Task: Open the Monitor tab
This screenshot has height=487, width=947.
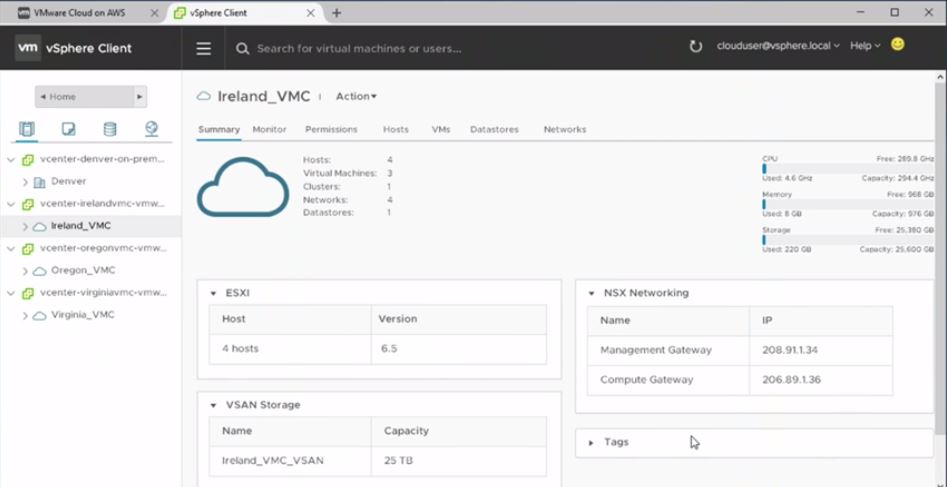Action: point(269,129)
